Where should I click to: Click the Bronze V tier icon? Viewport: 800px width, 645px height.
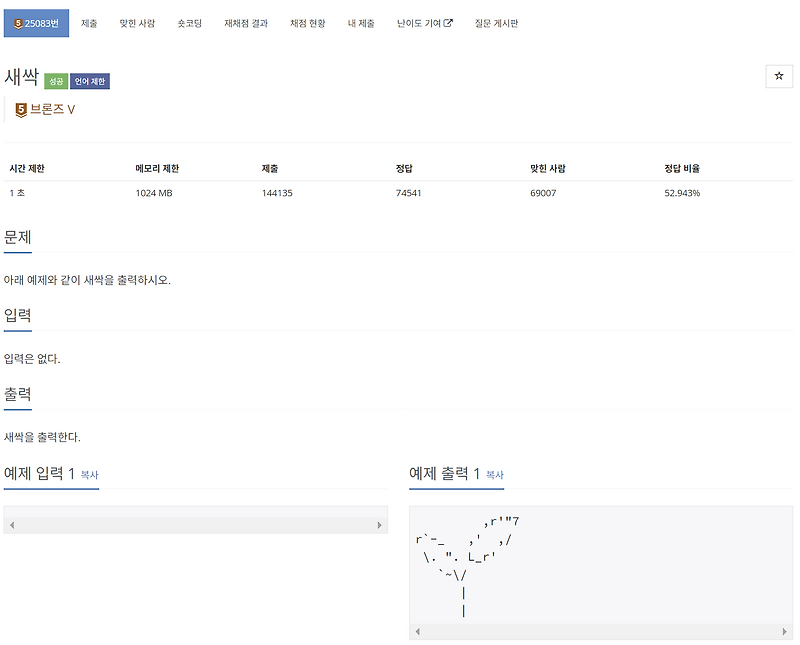(20, 109)
